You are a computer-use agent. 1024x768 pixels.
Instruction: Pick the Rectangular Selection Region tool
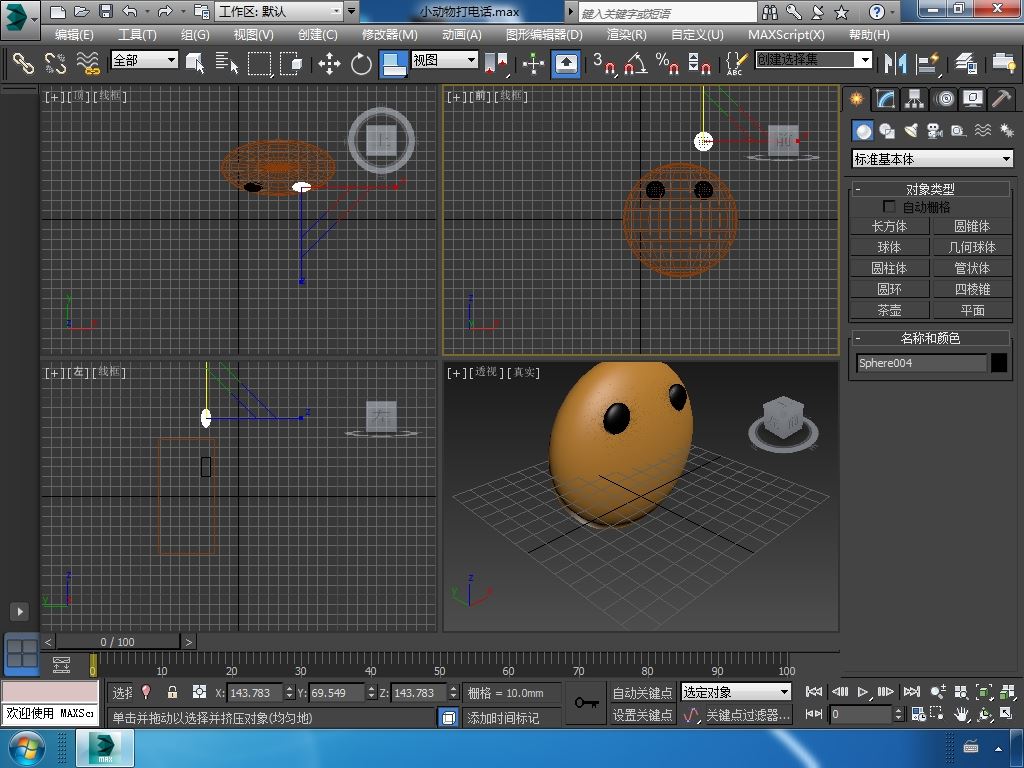[259, 63]
